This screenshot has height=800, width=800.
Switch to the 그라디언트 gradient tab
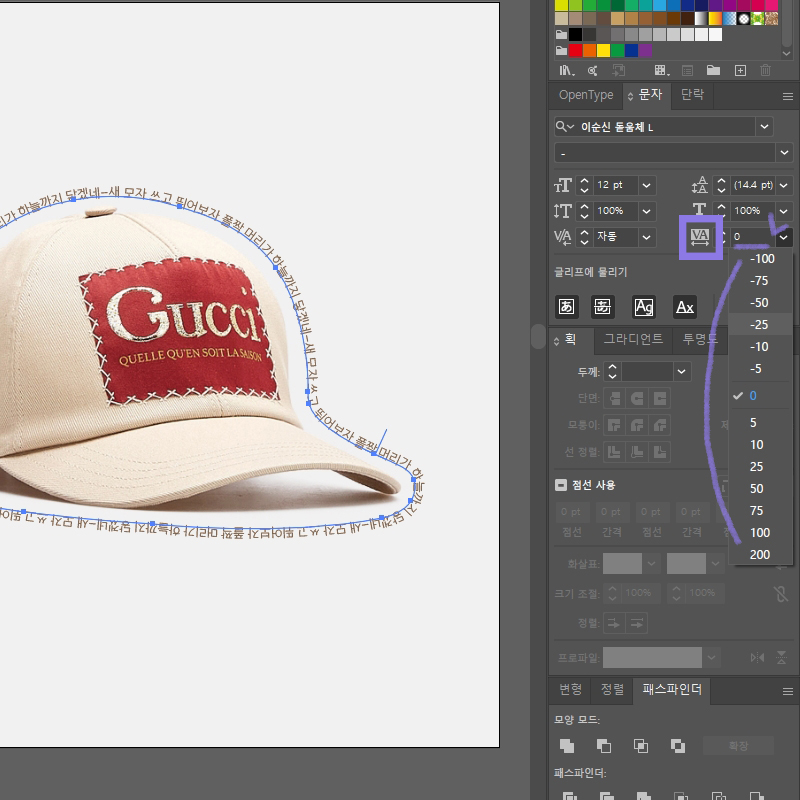coord(633,339)
